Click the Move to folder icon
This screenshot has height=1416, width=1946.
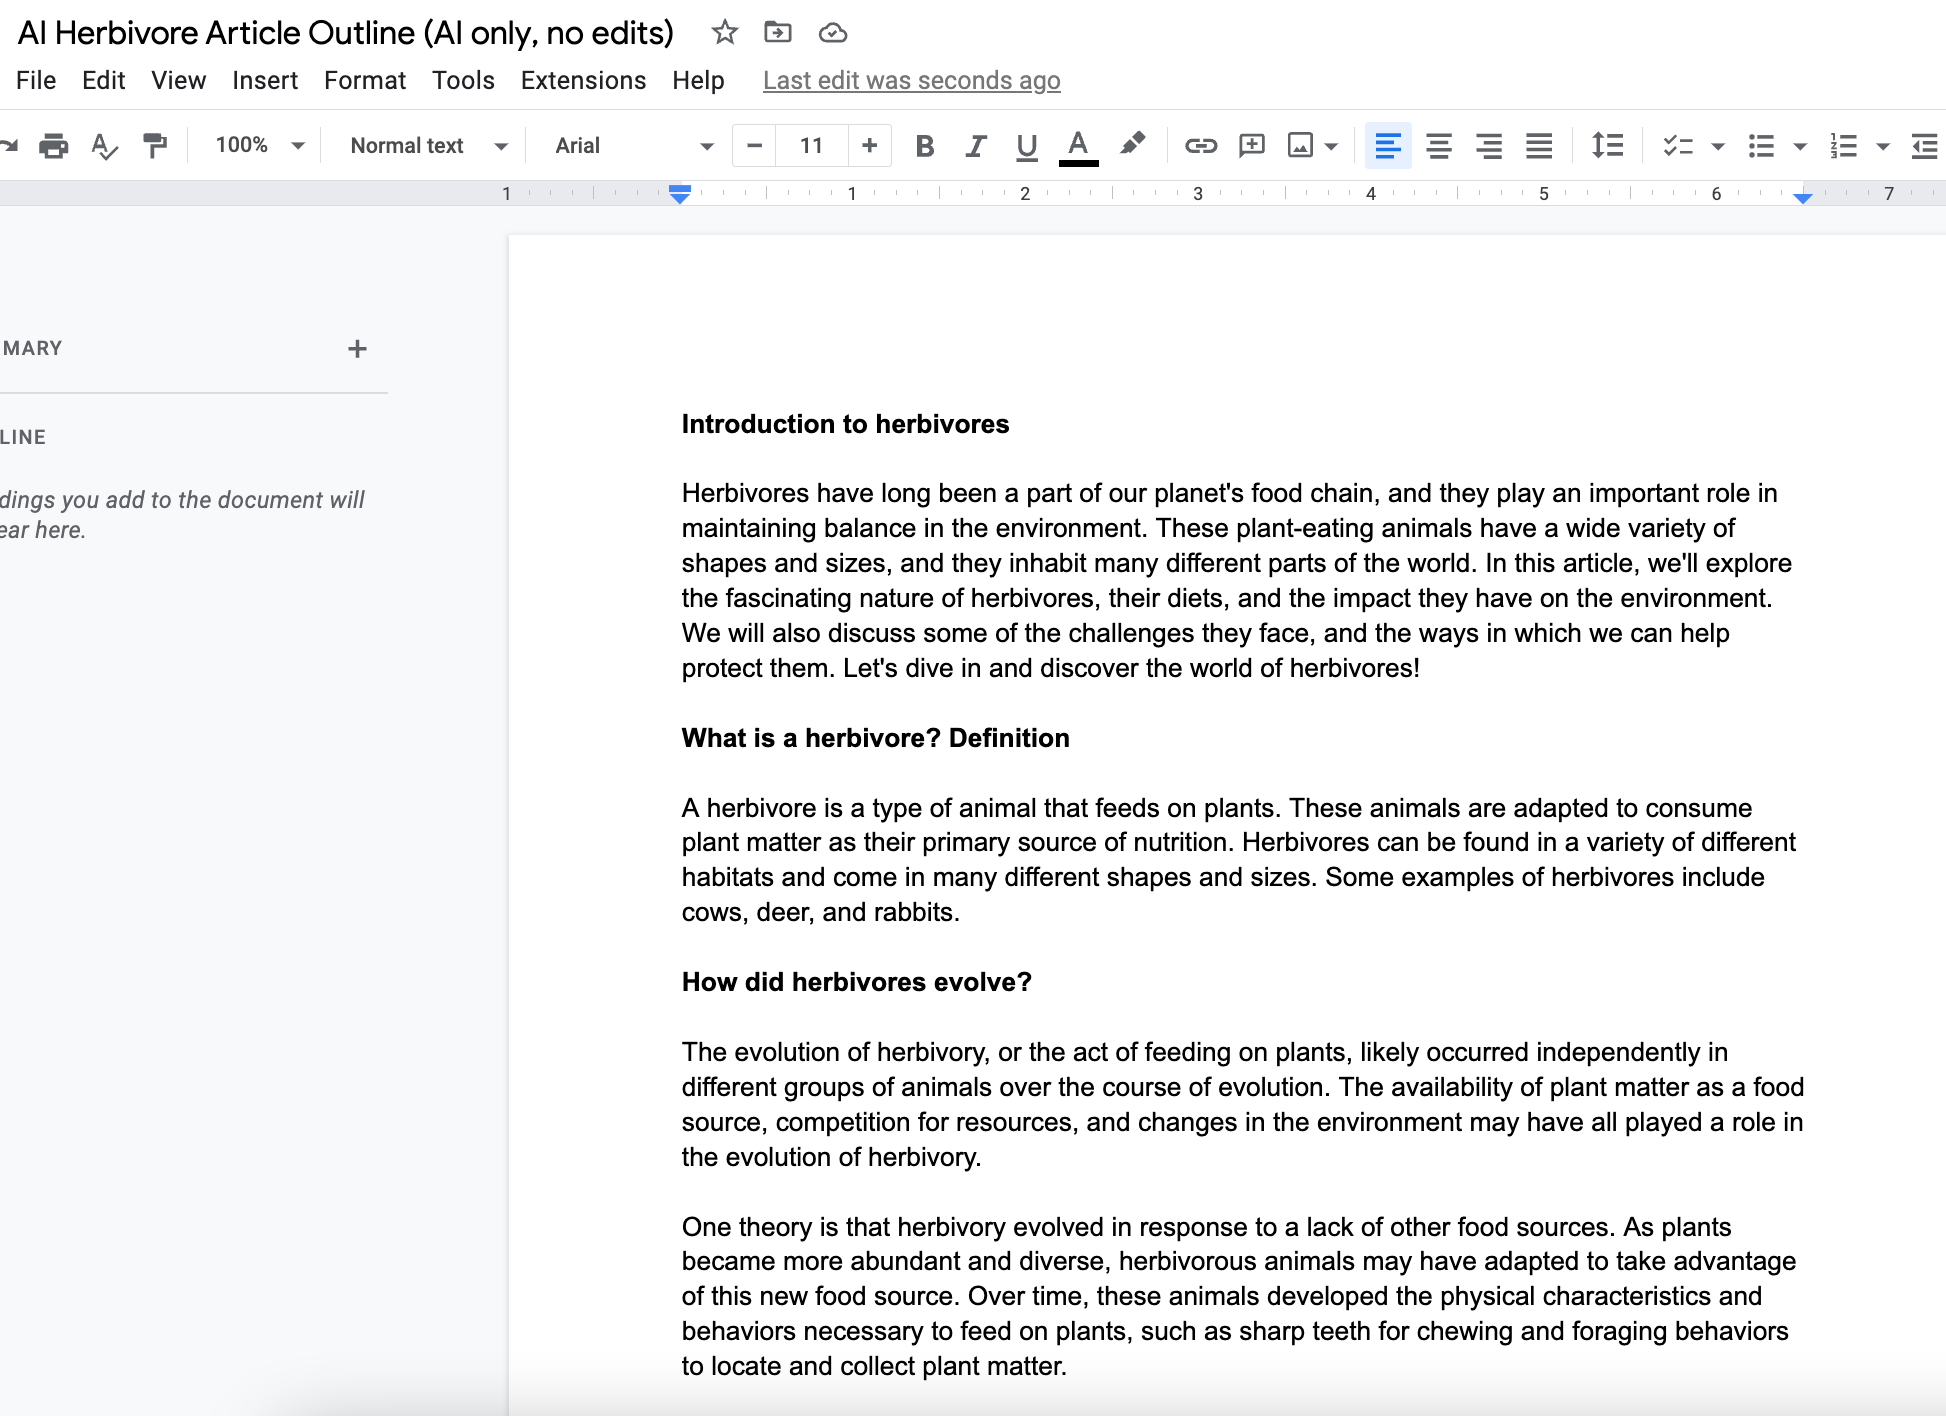pyautogui.click(x=778, y=33)
